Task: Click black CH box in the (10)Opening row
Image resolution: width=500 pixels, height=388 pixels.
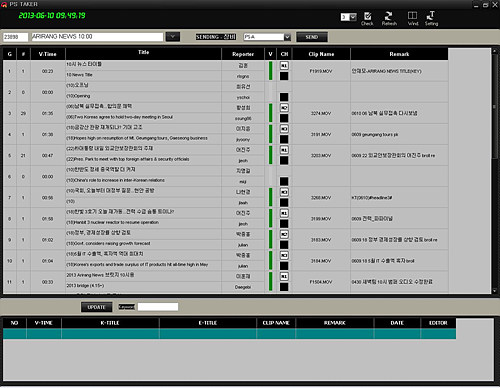Action: point(284,97)
